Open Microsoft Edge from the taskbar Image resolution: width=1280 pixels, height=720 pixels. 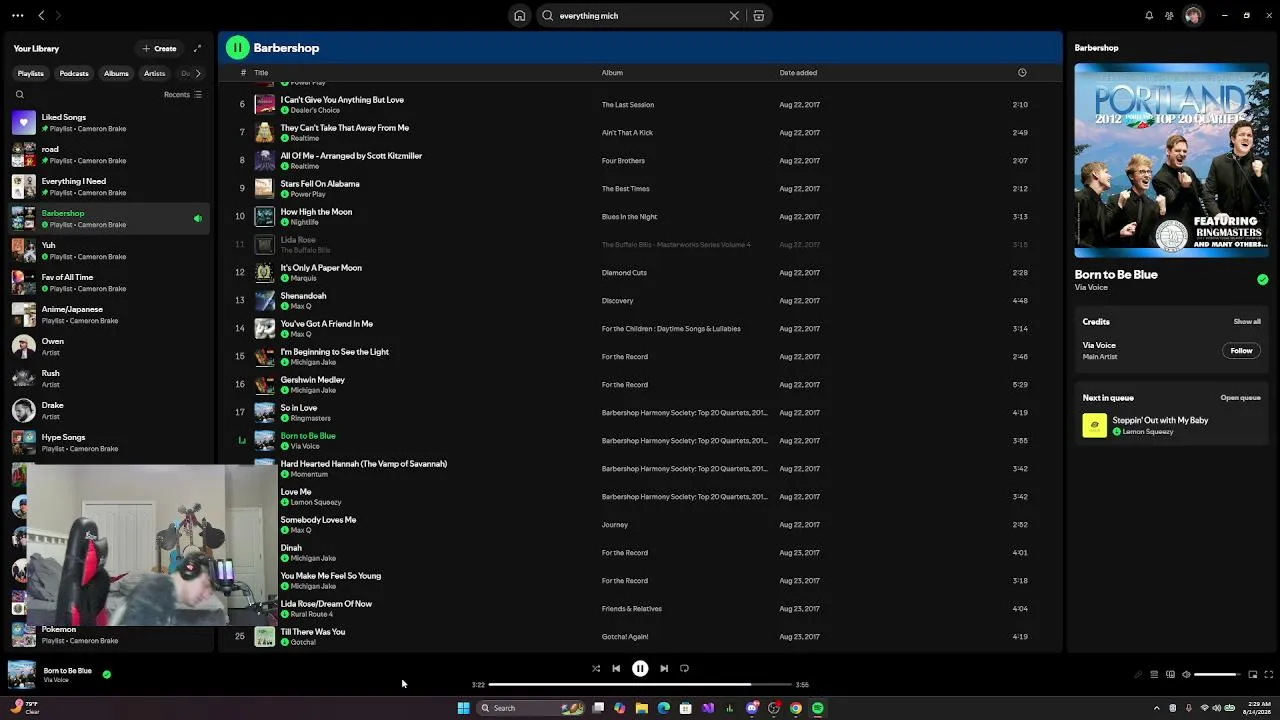click(x=663, y=708)
